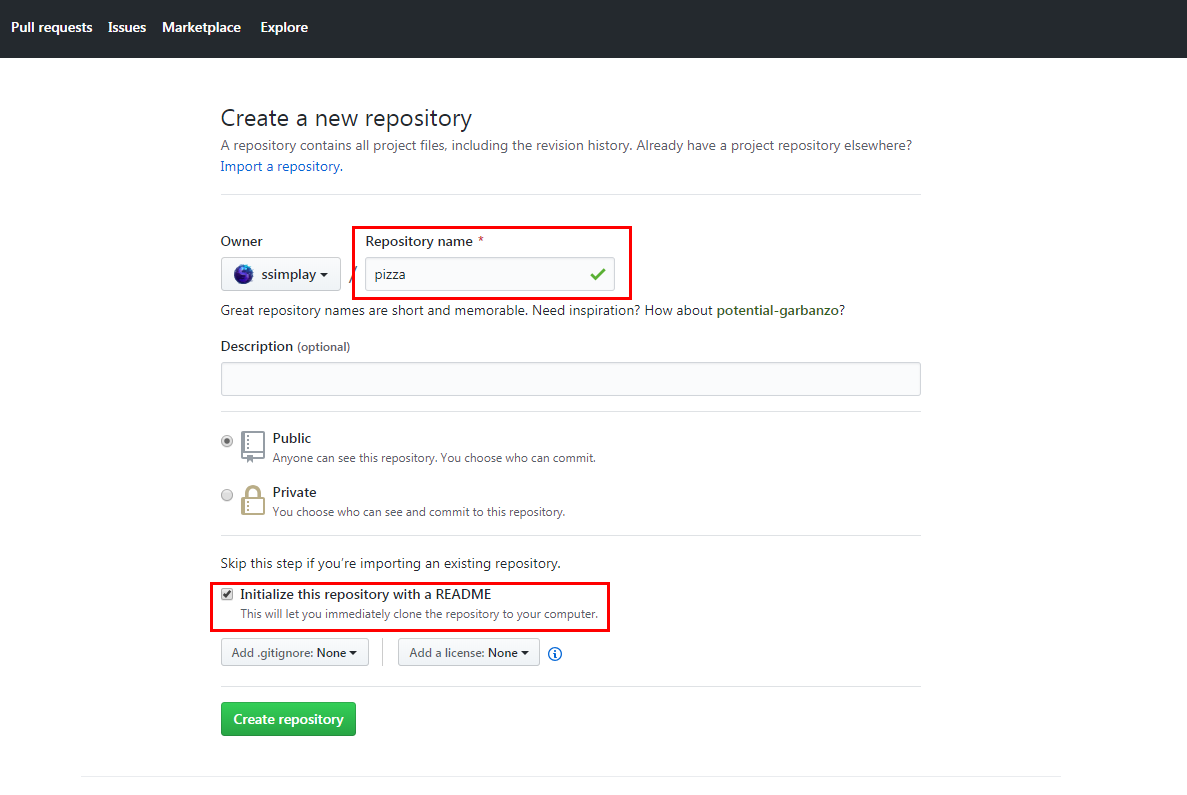This screenshot has width=1187, height=795.
Task: Uncheck Initialize this repository with a README
Action: point(227,594)
